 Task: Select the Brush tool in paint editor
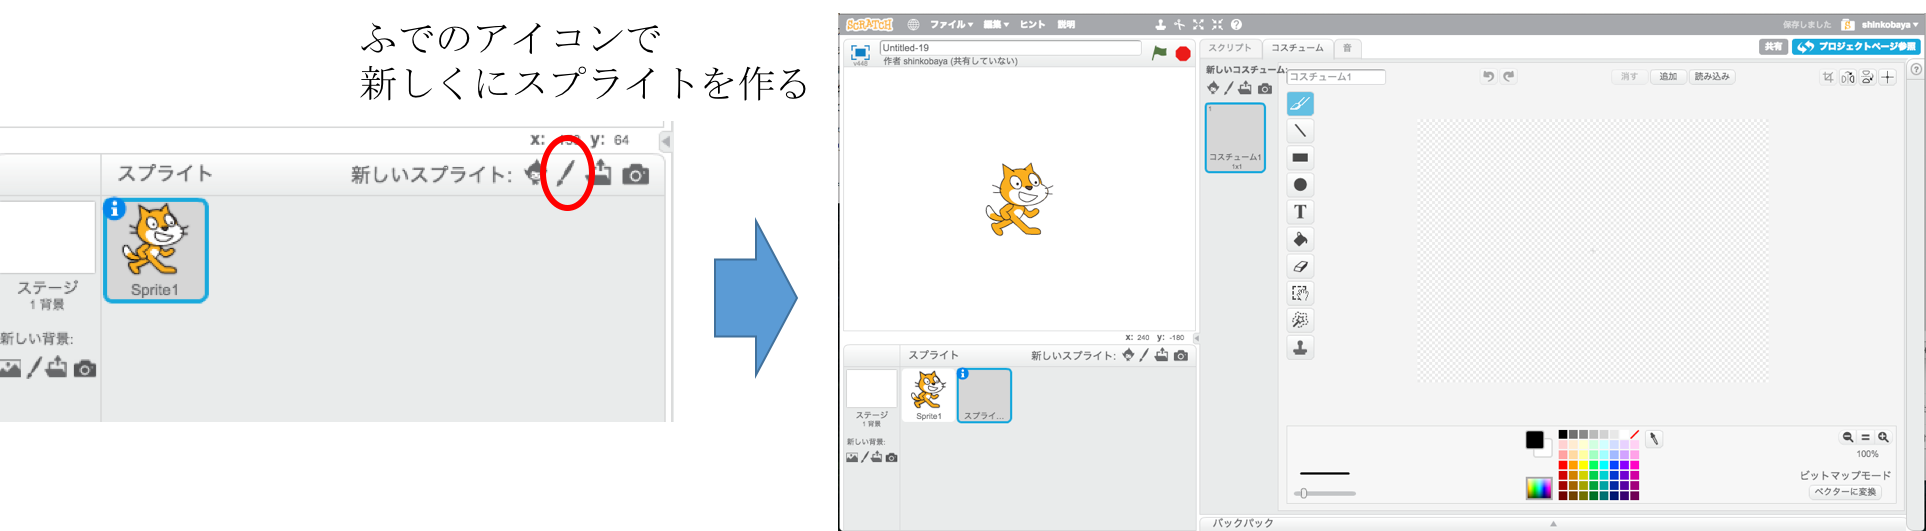pyautogui.click(x=1300, y=104)
